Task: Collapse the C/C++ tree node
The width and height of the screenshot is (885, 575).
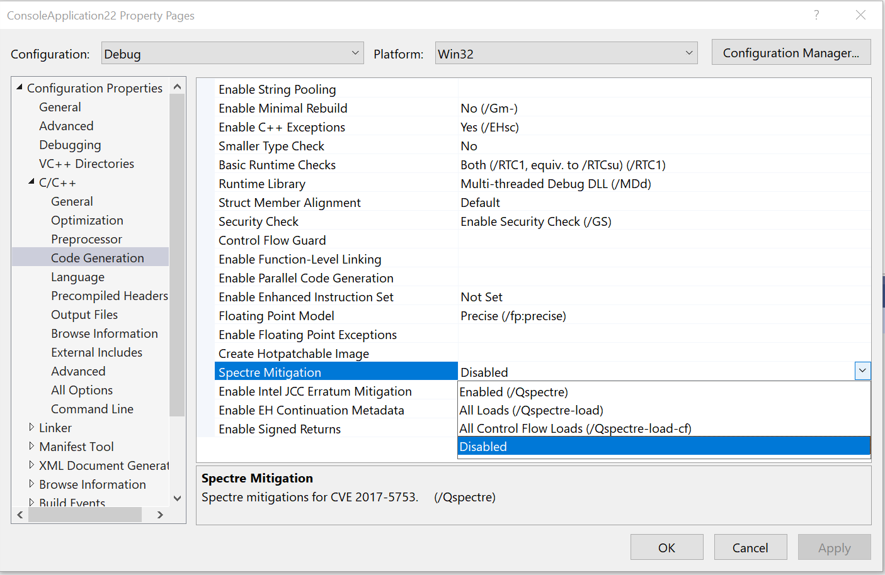Action: (x=32, y=182)
